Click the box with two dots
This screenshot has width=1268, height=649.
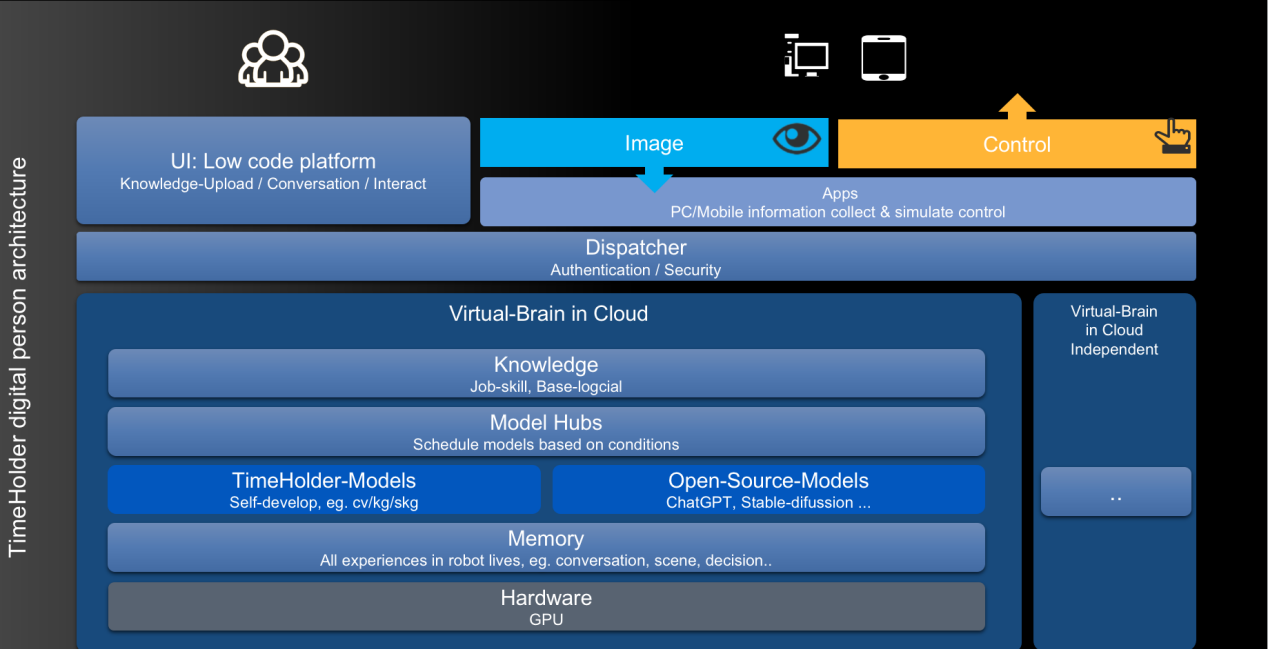[1115, 492]
